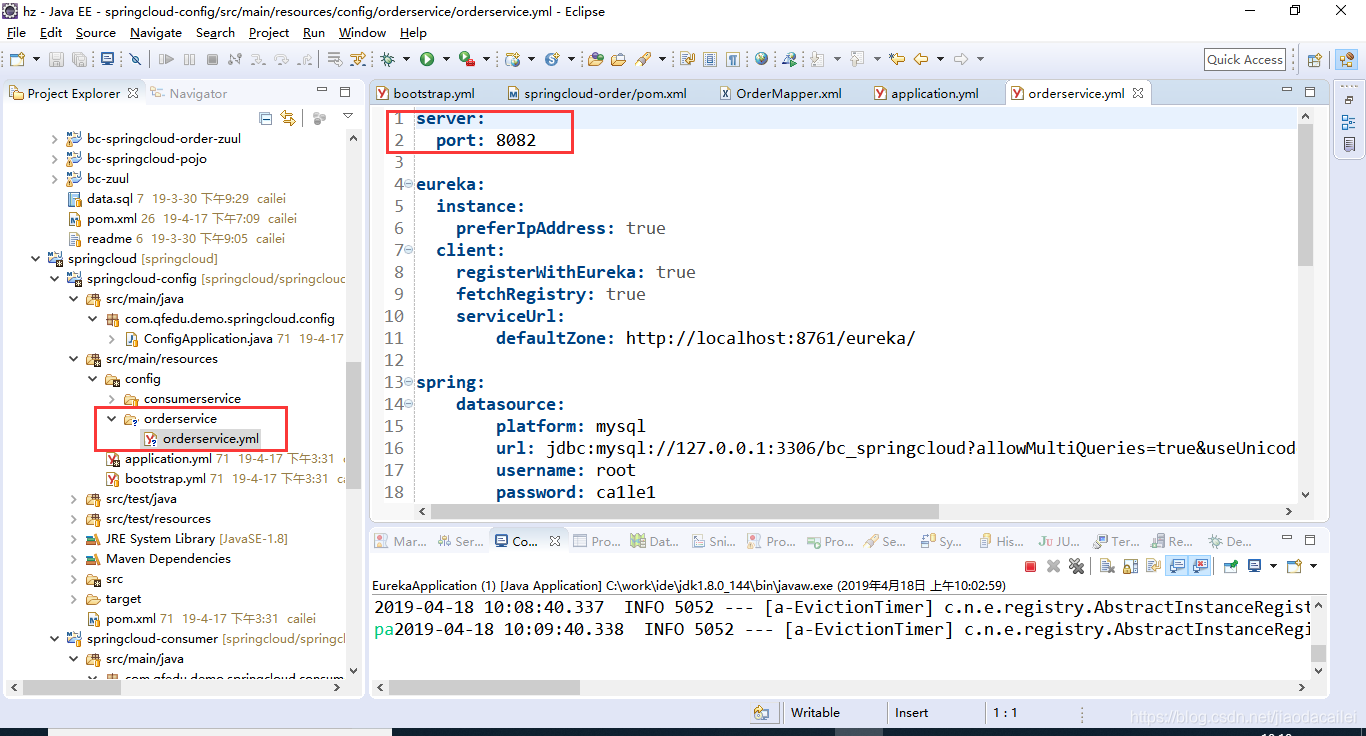This screenshot has width=1366, height=736.
Task: Expand the src/test/java folder
Action: click(x=74, y=499)
